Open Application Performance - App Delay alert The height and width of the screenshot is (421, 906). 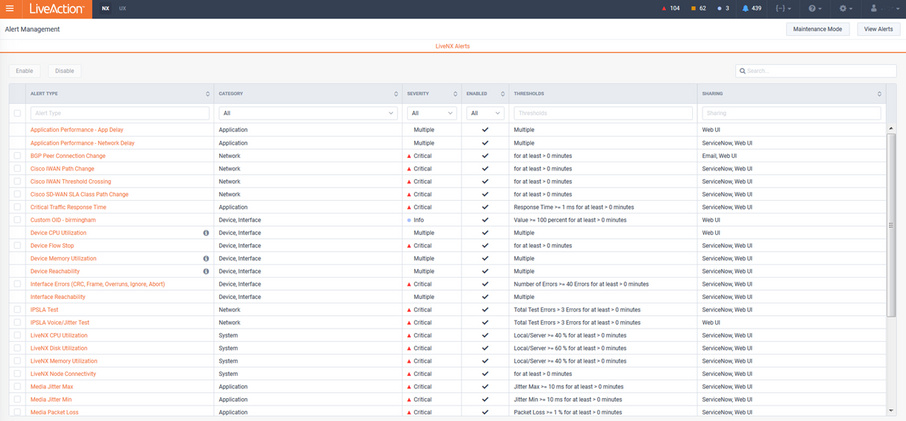click(x=77, y=130)
